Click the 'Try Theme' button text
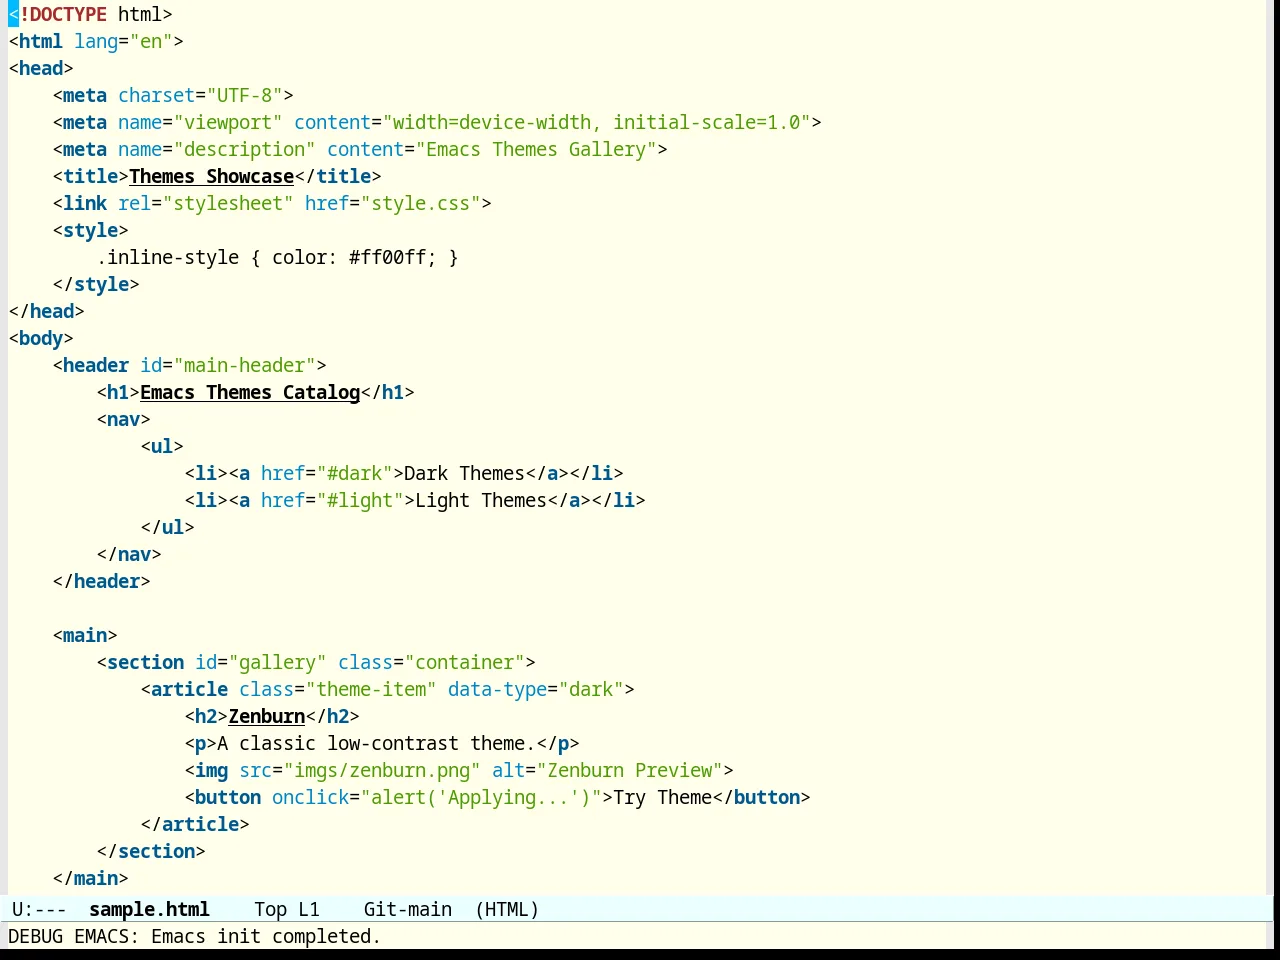The image size is (1280, 960). (662, 797)
